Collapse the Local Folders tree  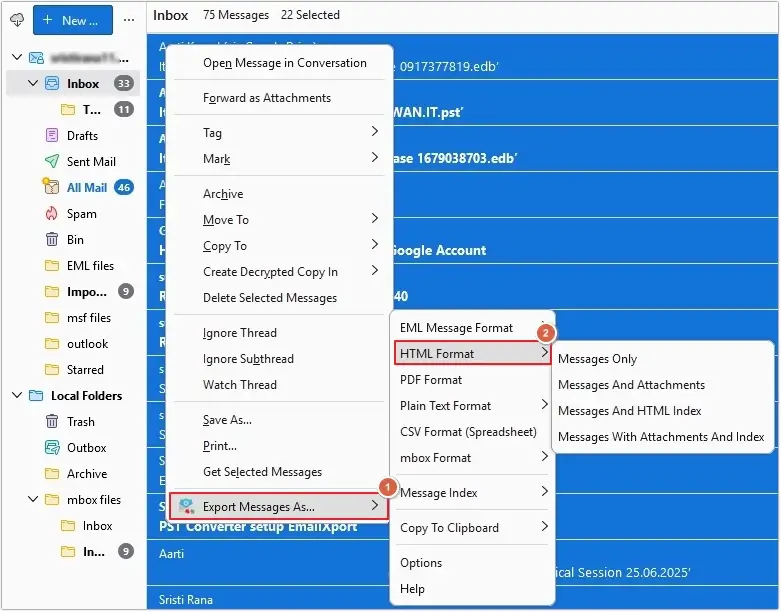click(17, 395)
